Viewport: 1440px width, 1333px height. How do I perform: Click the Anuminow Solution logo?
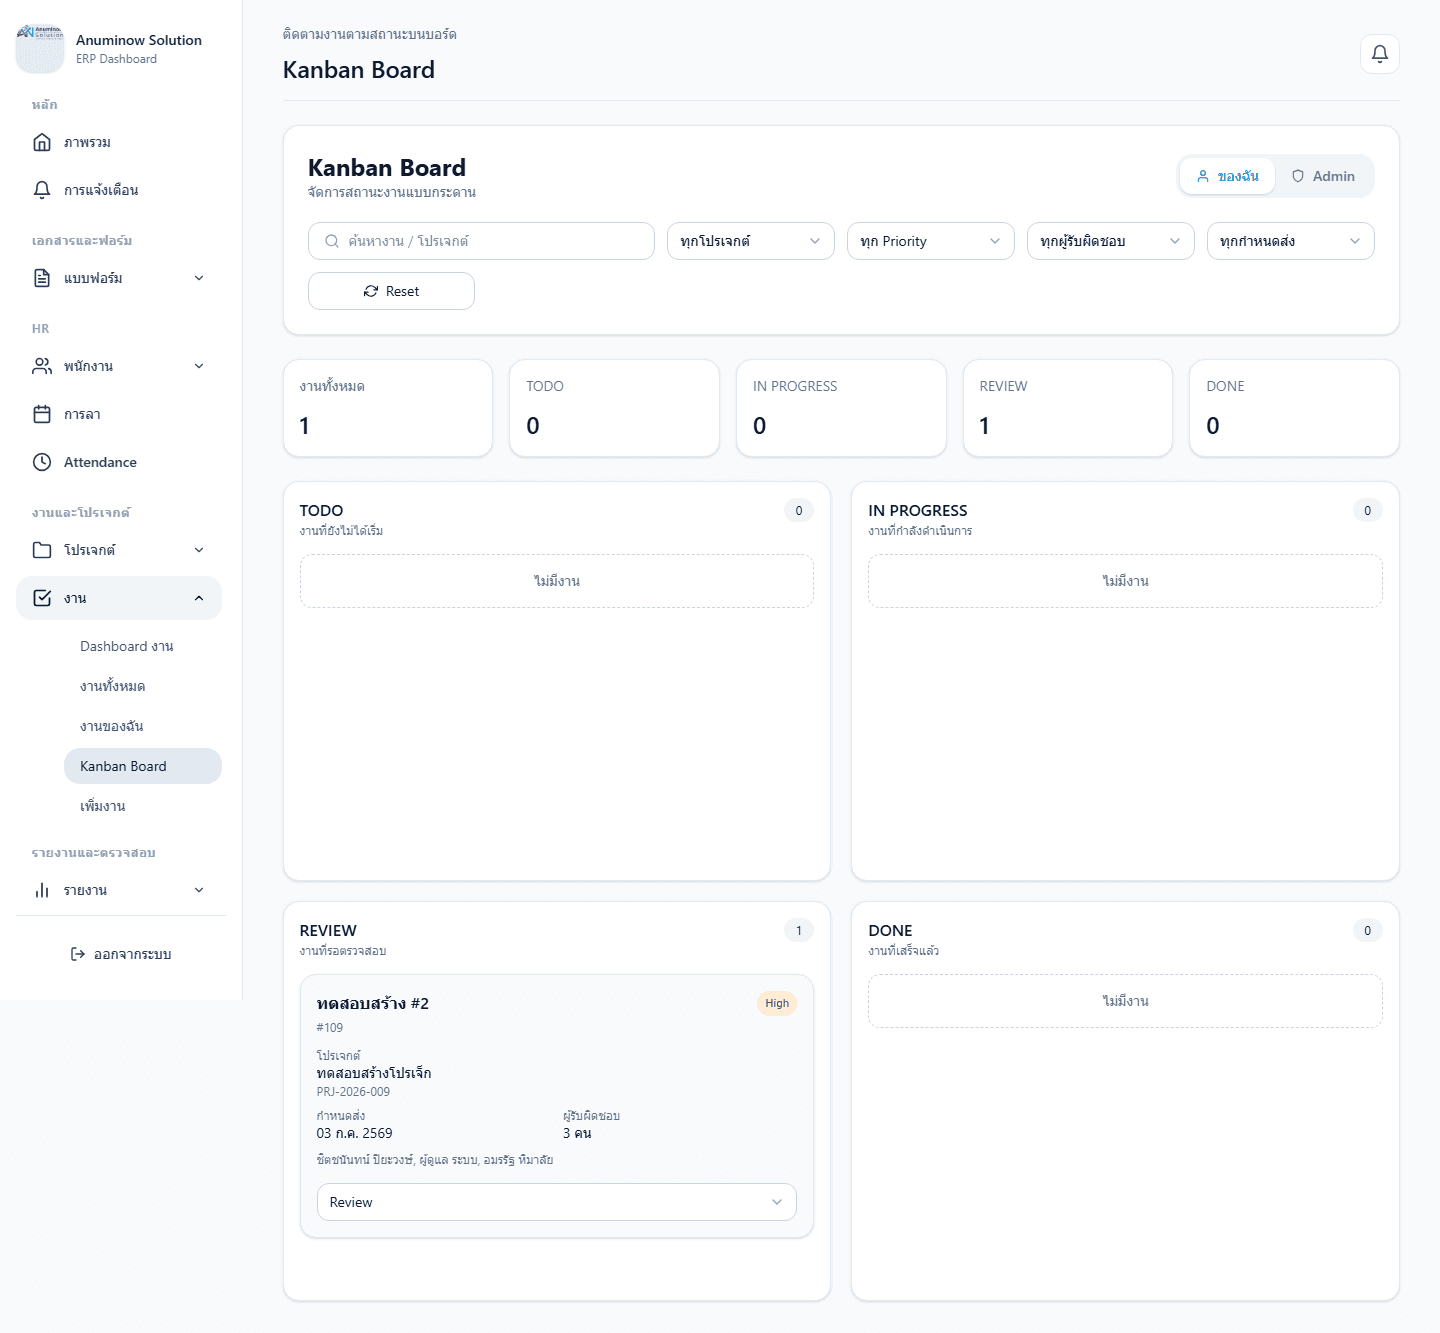tap(40, 49)
